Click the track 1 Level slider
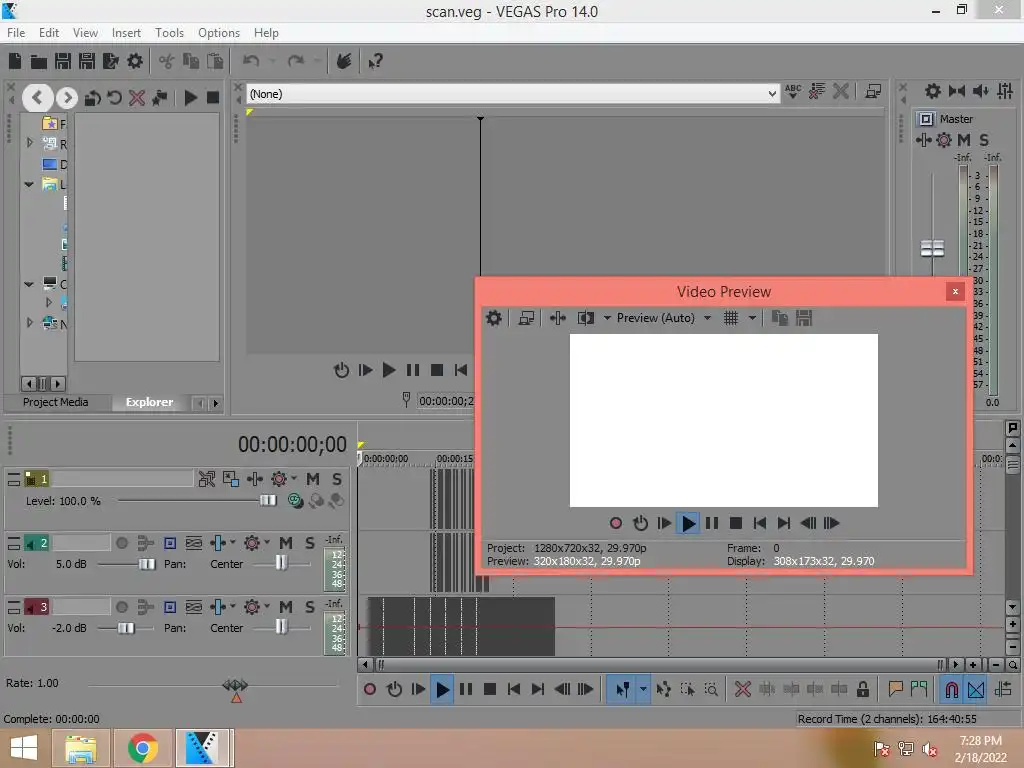 [x=268, y=501]
